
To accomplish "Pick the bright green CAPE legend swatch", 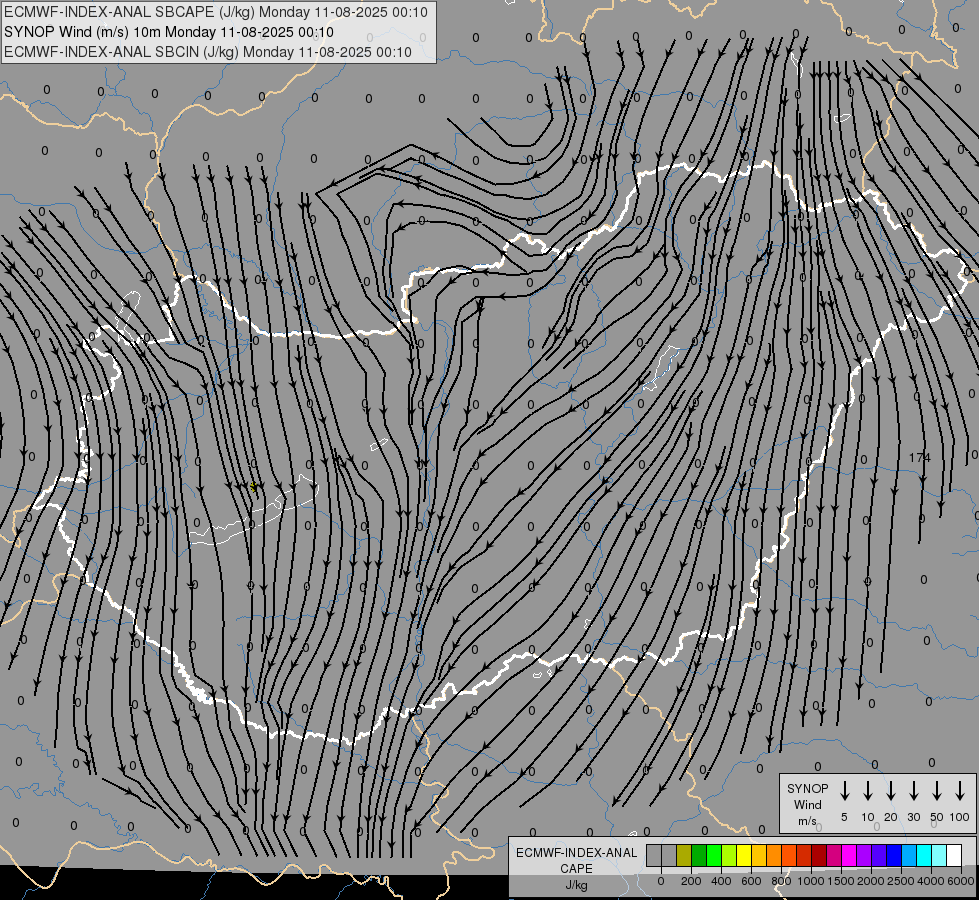I will [714, 855].
